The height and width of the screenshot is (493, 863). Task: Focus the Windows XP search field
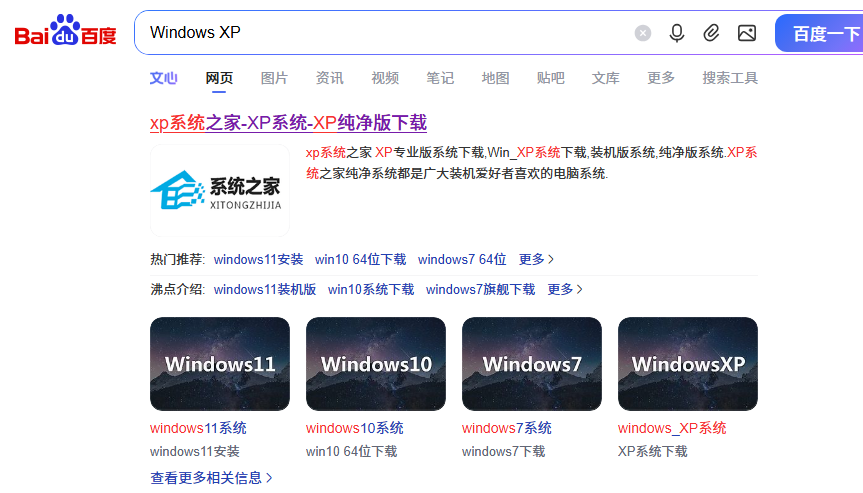click(x=385, y=32)
